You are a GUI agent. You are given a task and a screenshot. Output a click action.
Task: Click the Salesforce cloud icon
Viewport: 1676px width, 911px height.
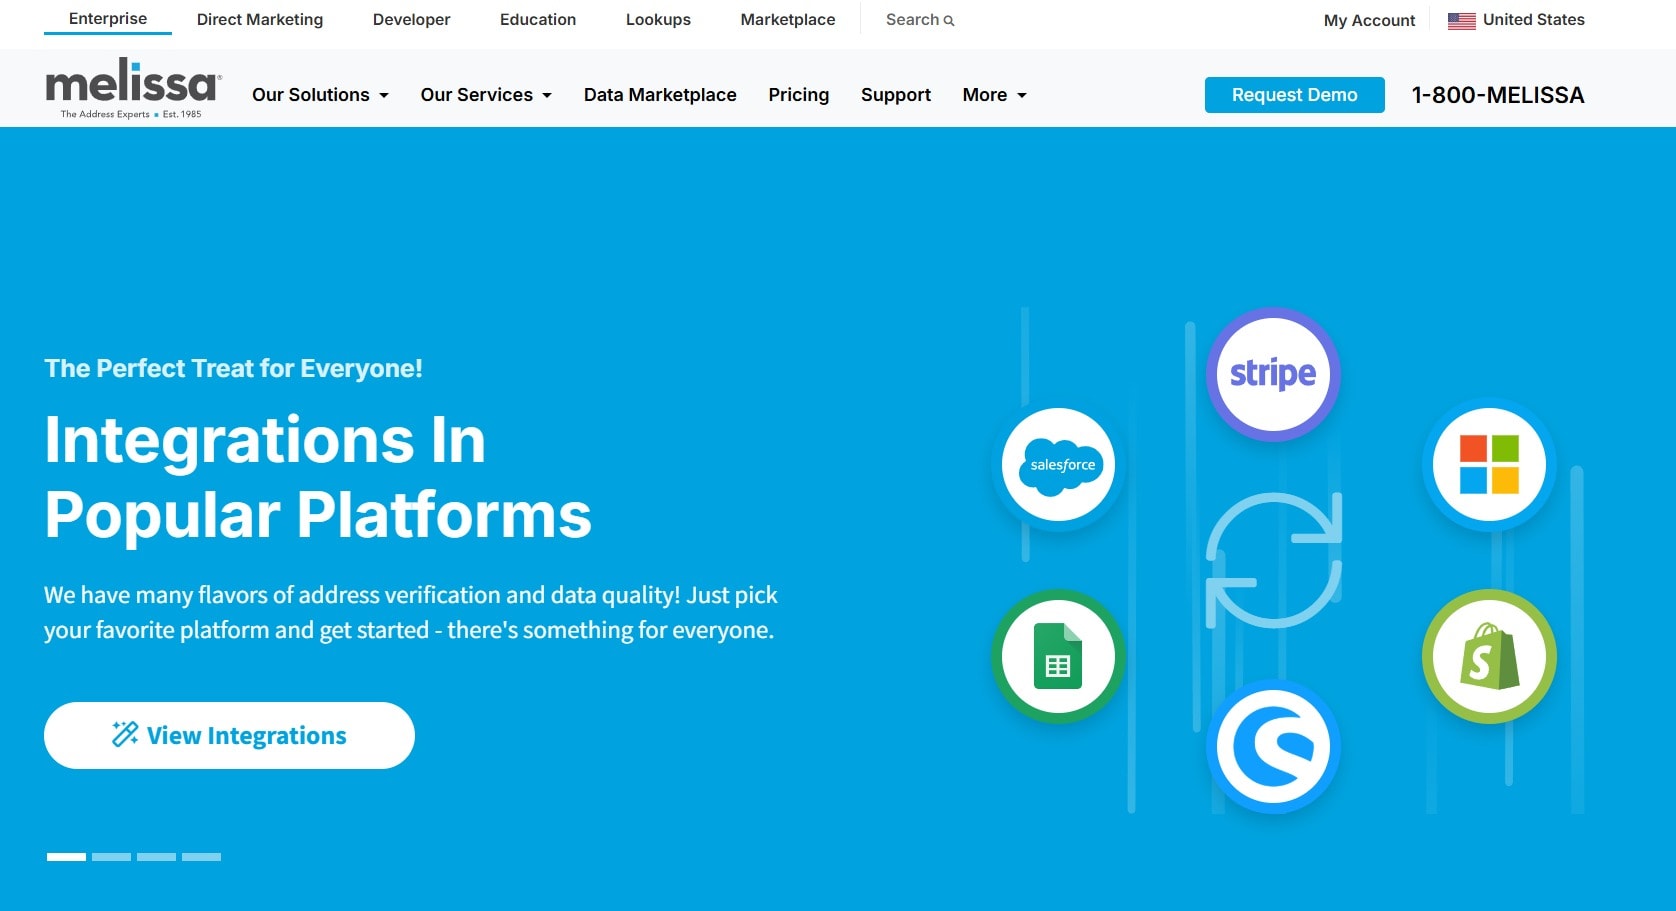pyautogui.click(x=1059, y=464)
